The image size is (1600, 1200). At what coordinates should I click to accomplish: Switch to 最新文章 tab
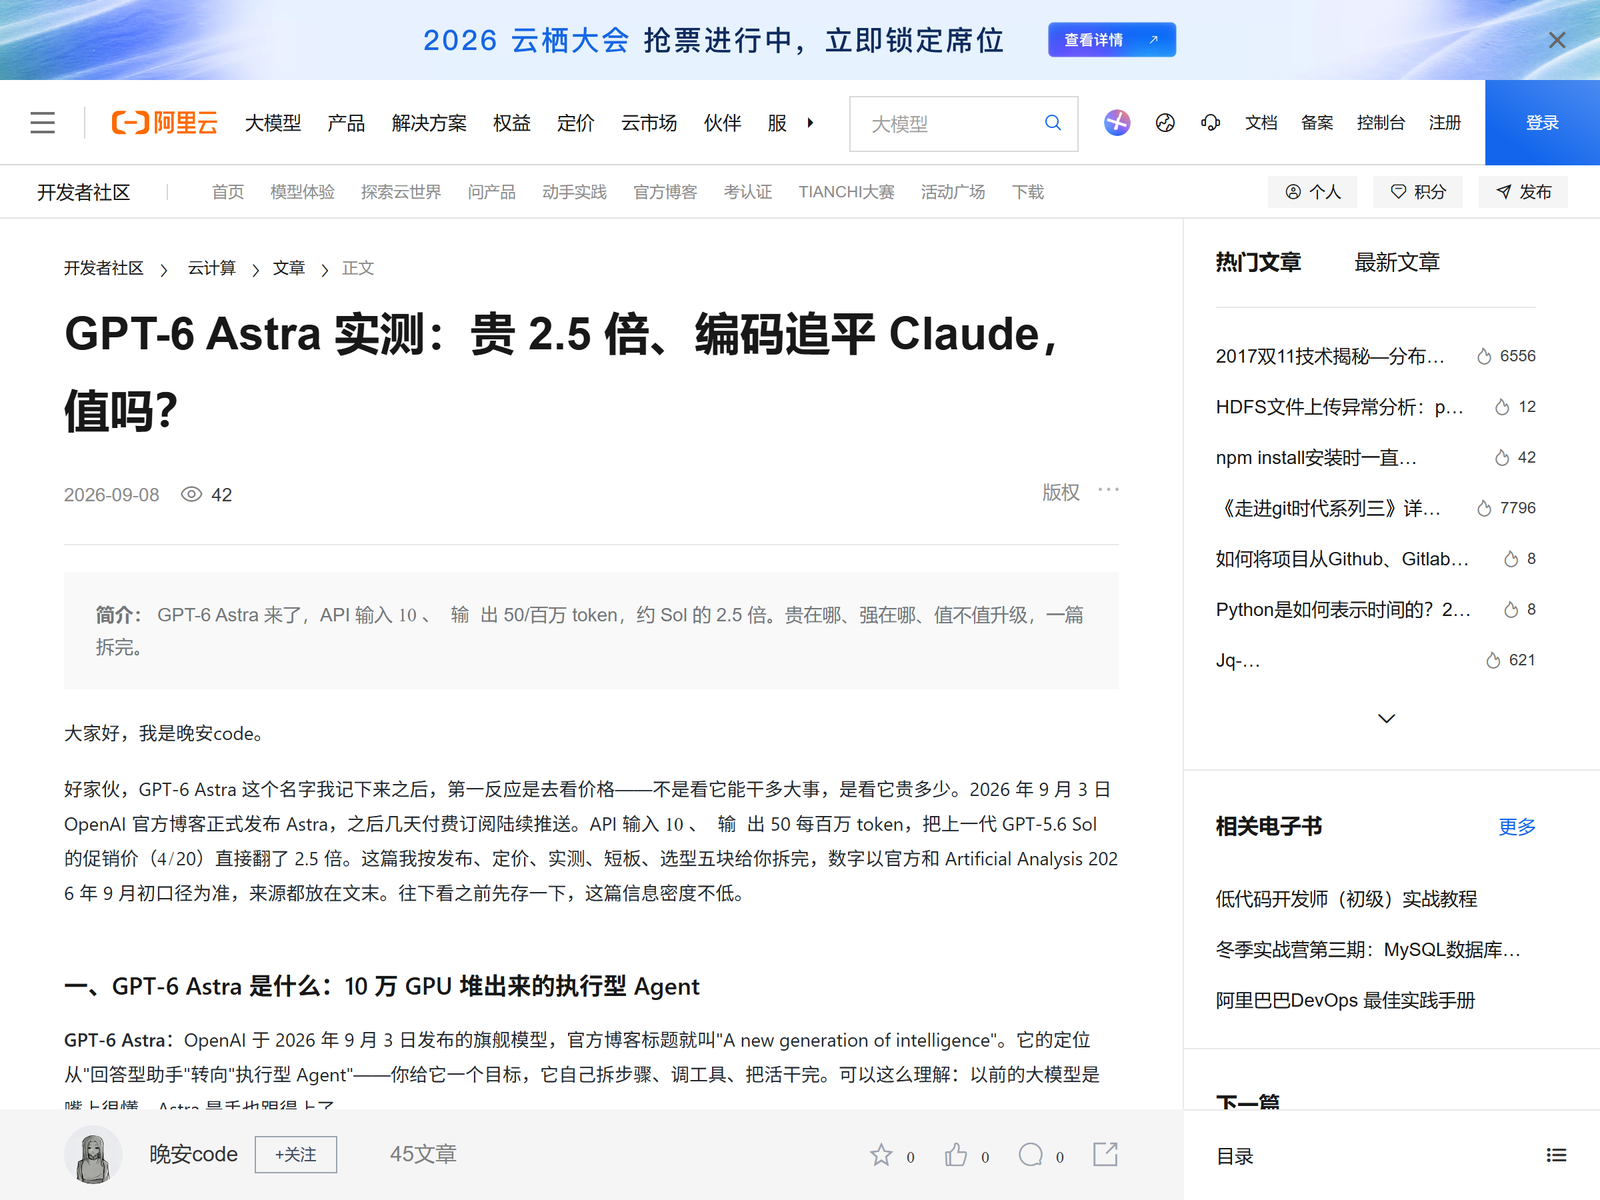[1397, 262]
